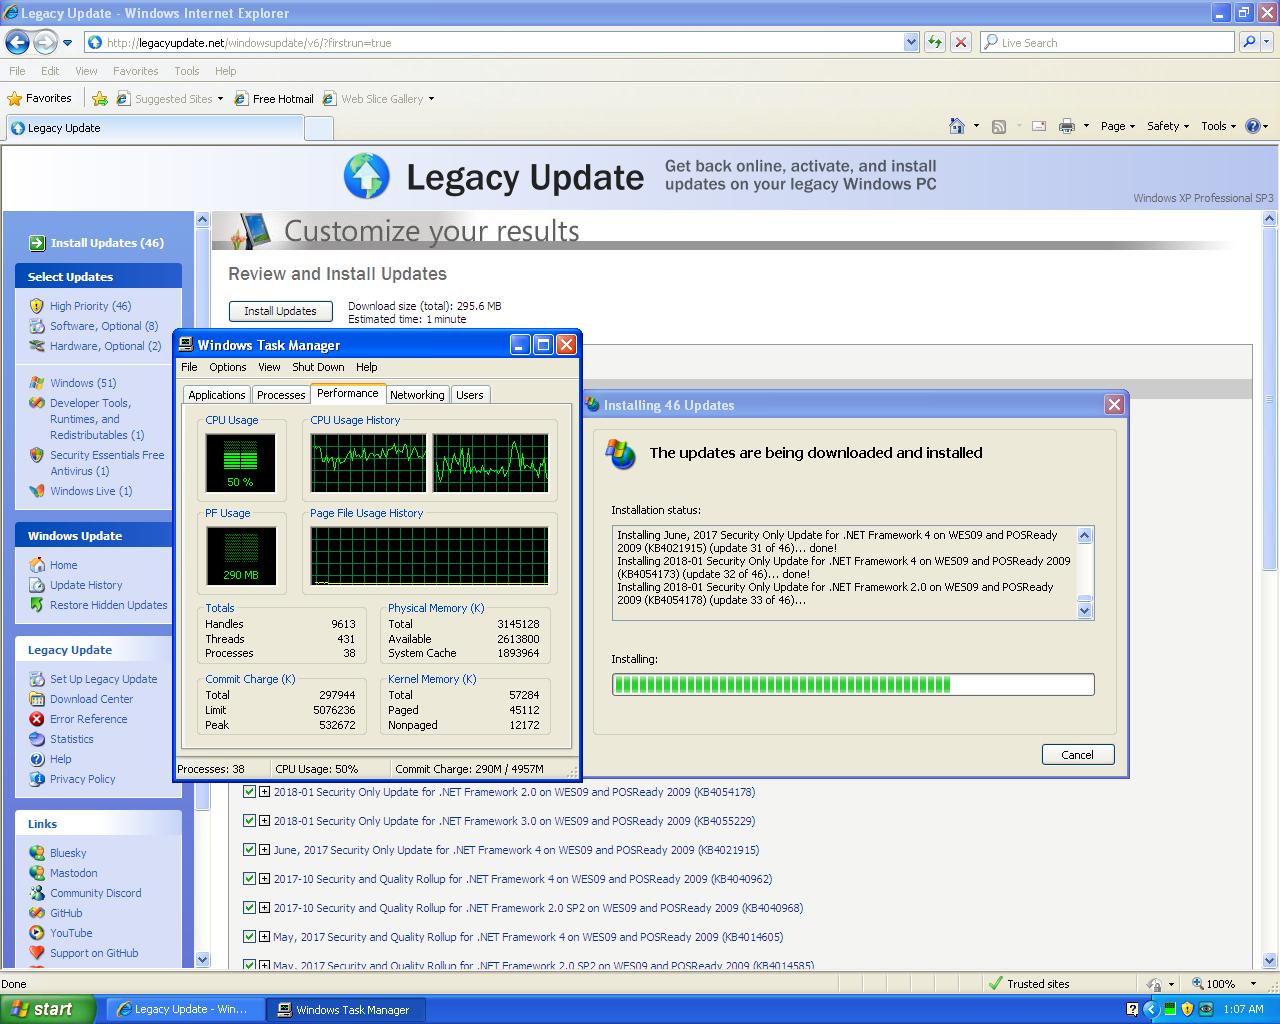Uncheck May 2017 KB4014605 rollup checkbox
Viewport: 1280px width, 1024px height.
click(x=249, y=937)
